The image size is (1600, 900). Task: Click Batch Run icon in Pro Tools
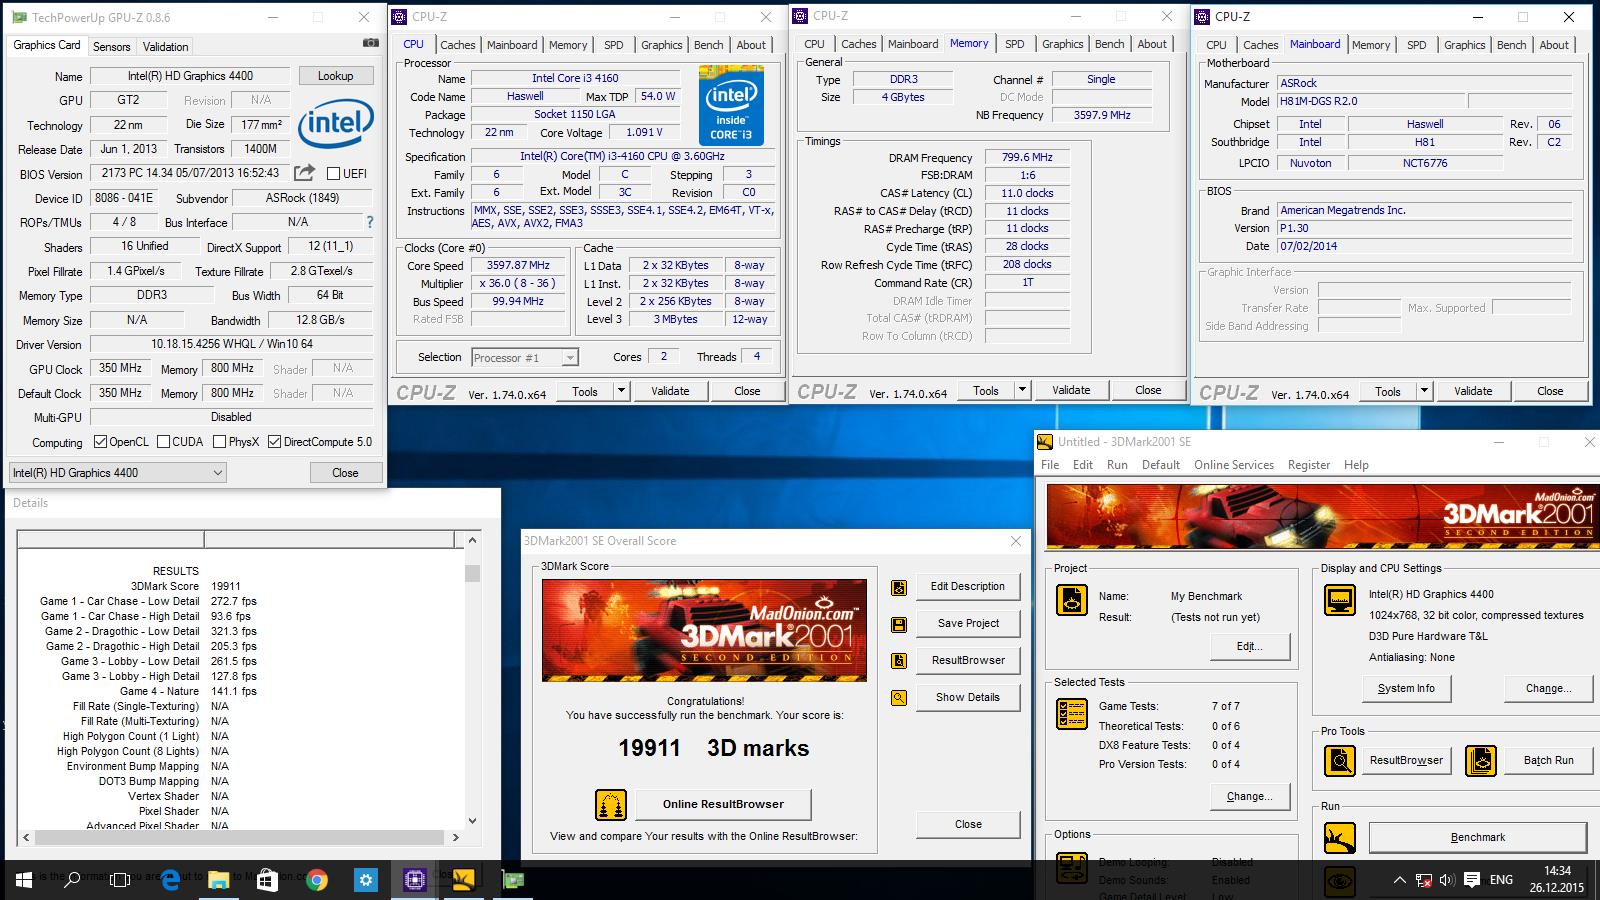1481,761
